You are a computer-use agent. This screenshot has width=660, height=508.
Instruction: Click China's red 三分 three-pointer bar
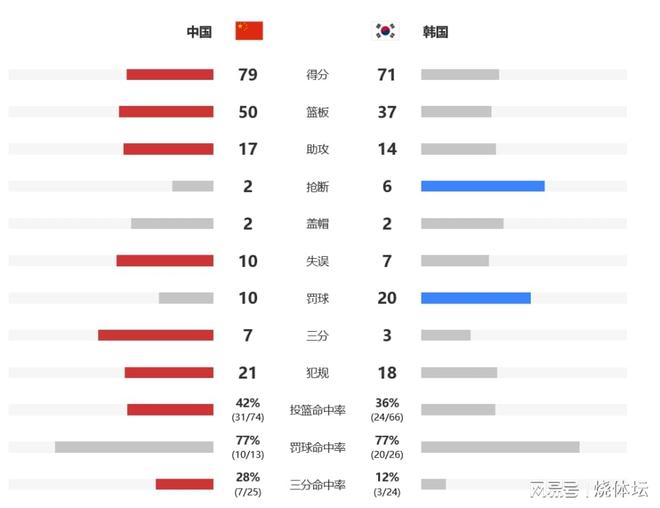156,335
